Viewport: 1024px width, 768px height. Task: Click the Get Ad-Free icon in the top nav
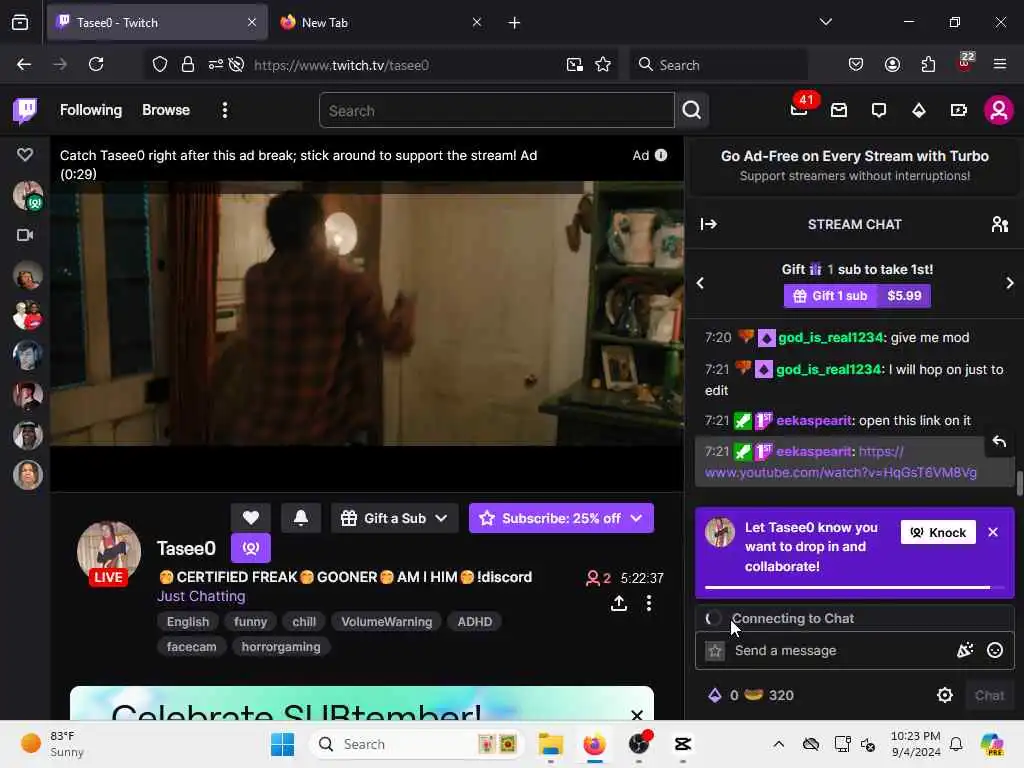(959, 110)
